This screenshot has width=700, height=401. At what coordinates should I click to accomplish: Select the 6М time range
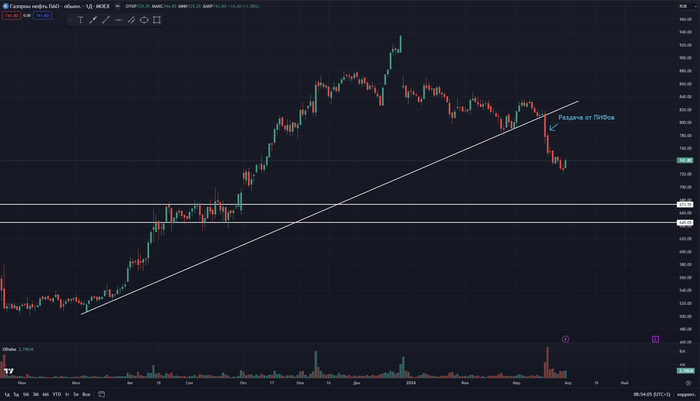pyautogui.click(x=46, y=394)
